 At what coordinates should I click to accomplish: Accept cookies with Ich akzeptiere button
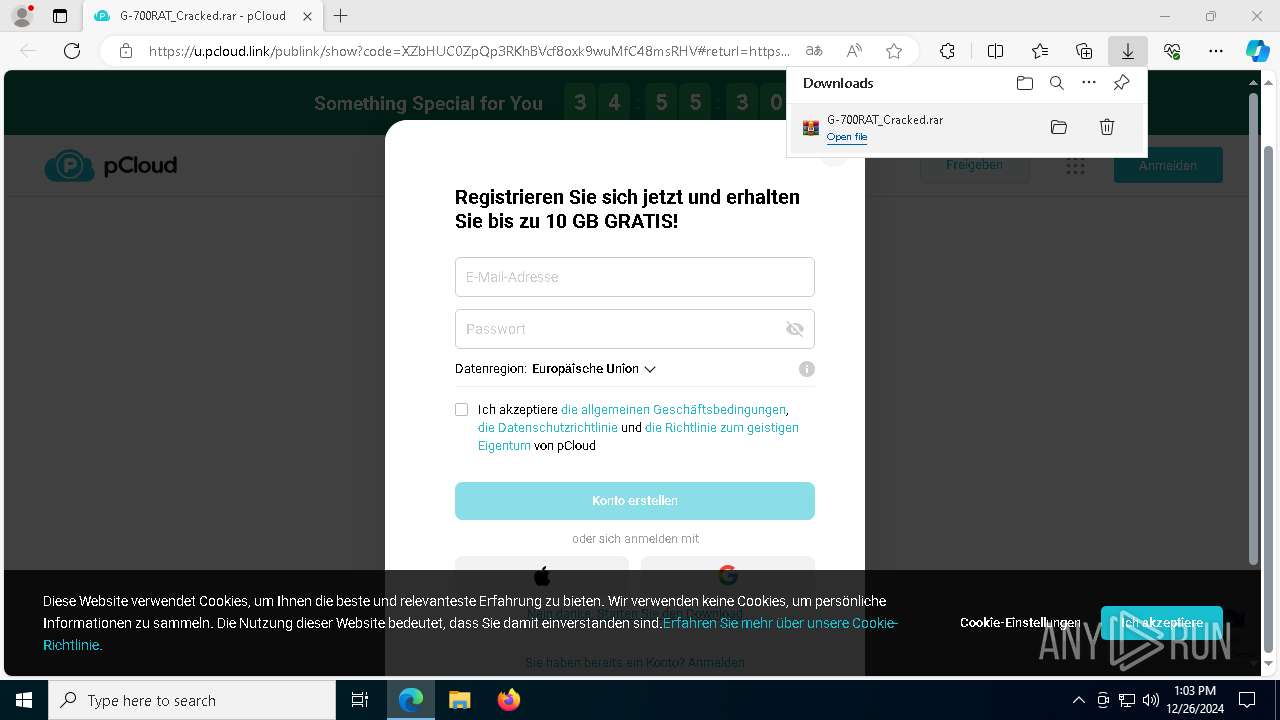(x=1162, y=623)
